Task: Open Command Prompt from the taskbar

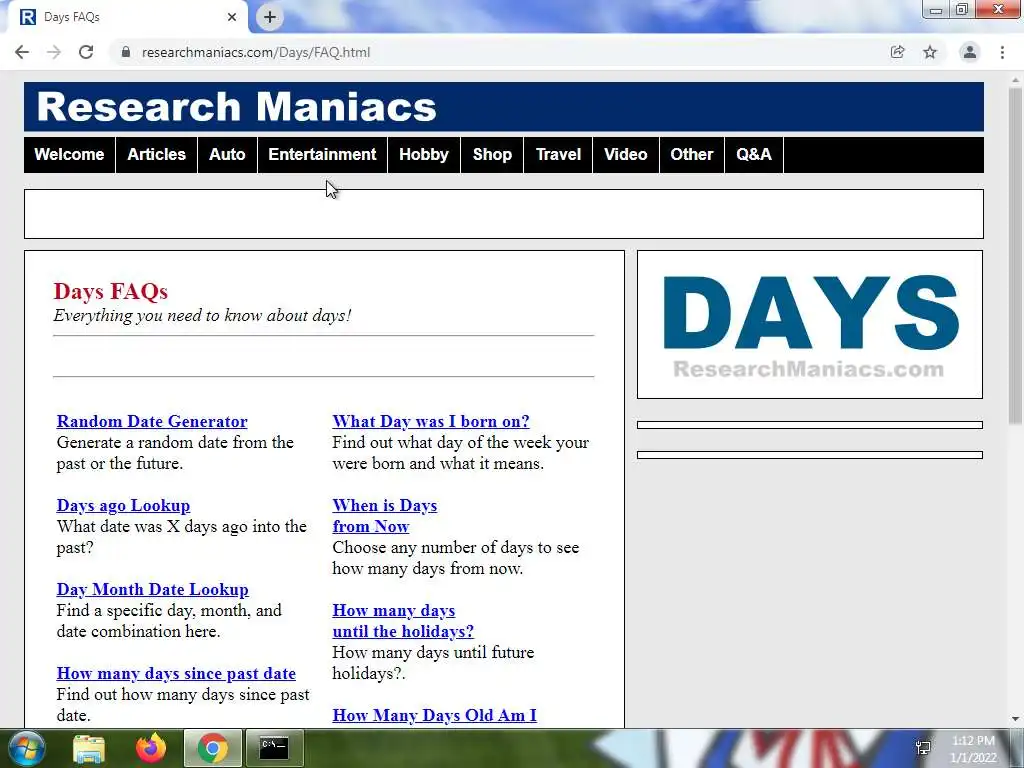Action: (x=274, y=748)
